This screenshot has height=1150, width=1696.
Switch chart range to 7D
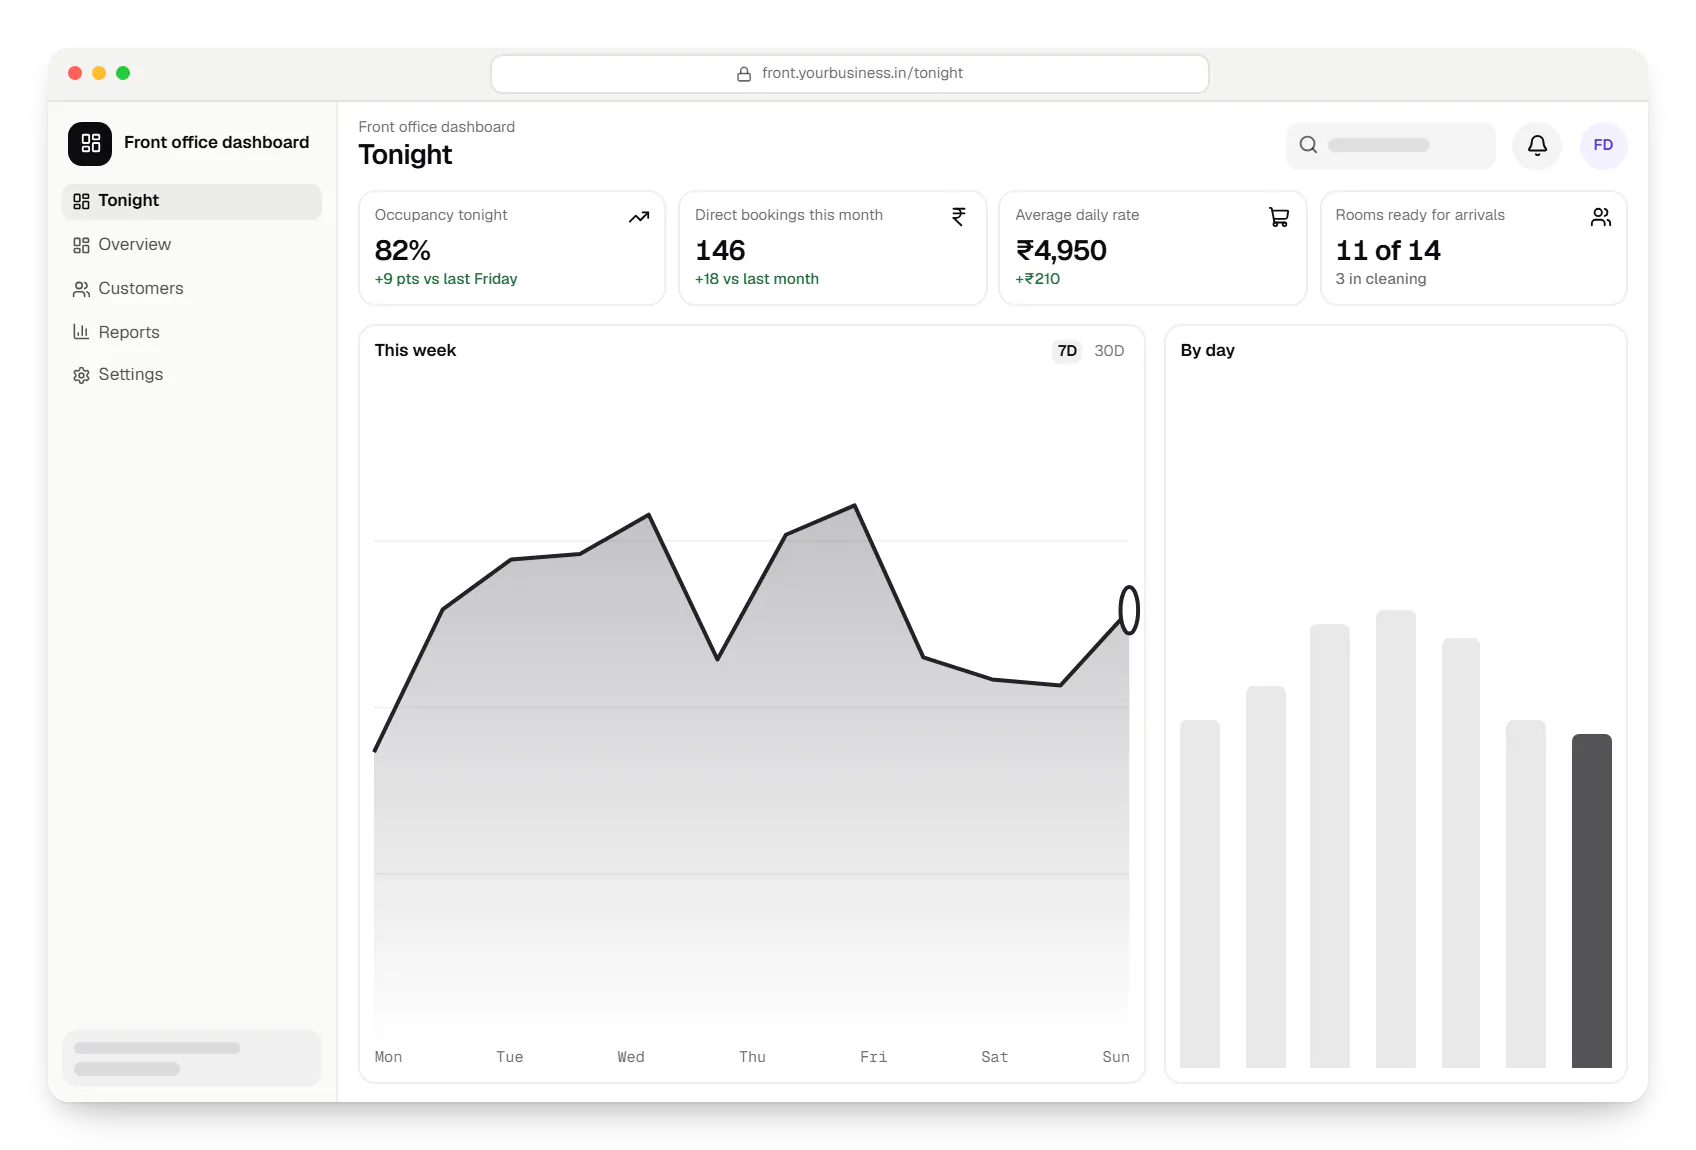pos(1067,351)
